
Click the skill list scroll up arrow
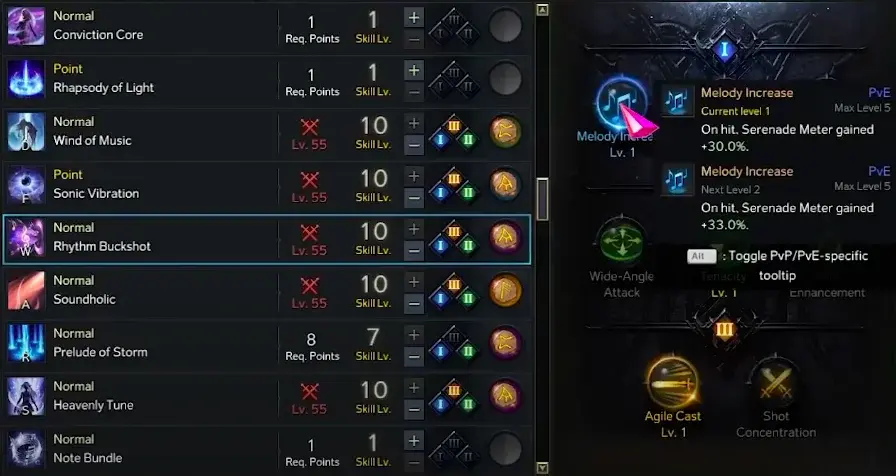(x=542, y=10)
